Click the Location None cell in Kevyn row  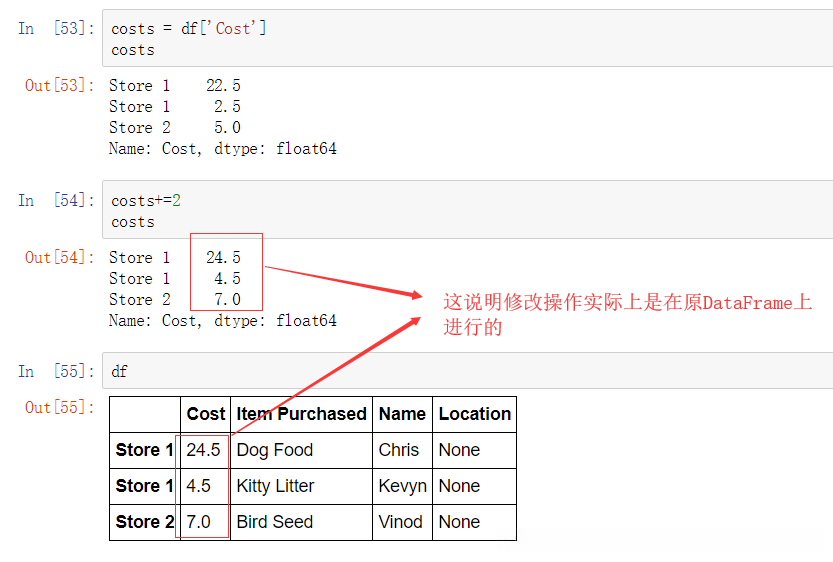(474, 486)
